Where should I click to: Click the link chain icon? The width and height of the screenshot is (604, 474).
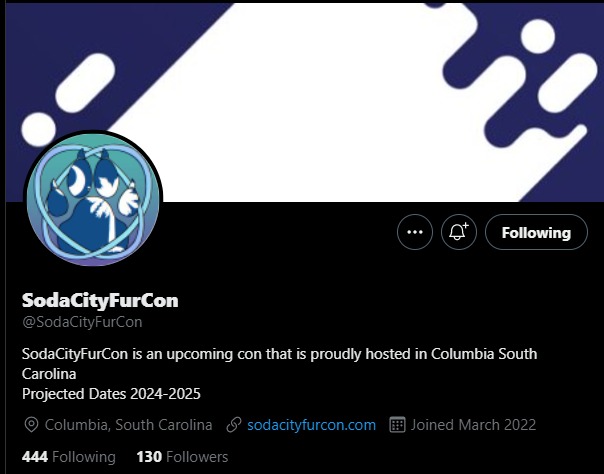tap(234, 425)
